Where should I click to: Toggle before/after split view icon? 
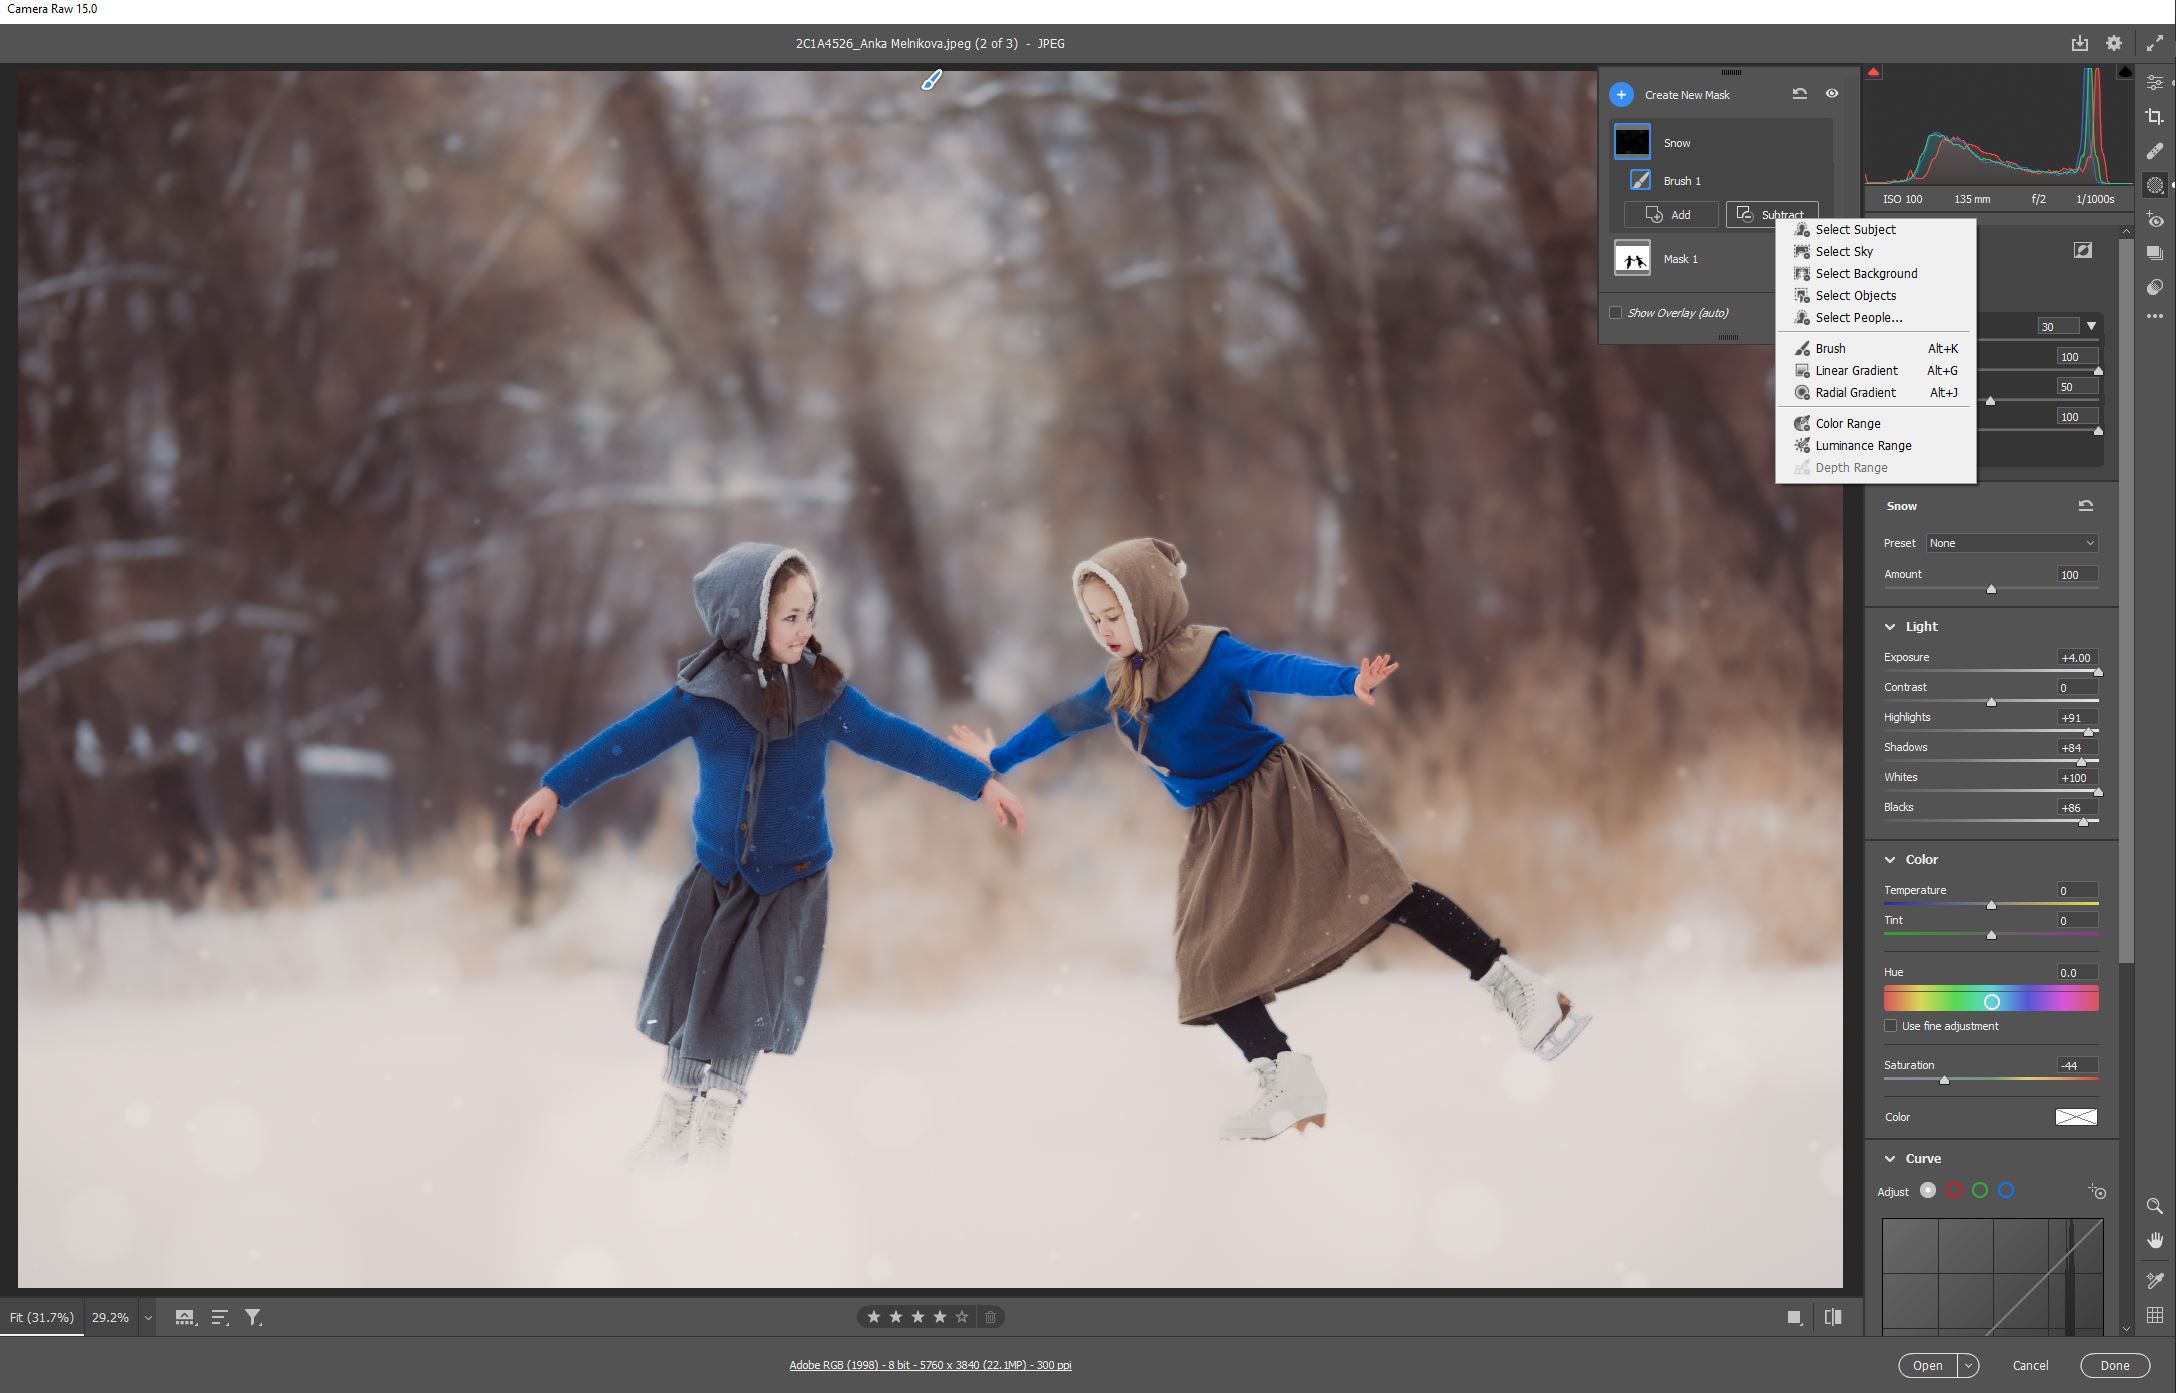1833,1317
